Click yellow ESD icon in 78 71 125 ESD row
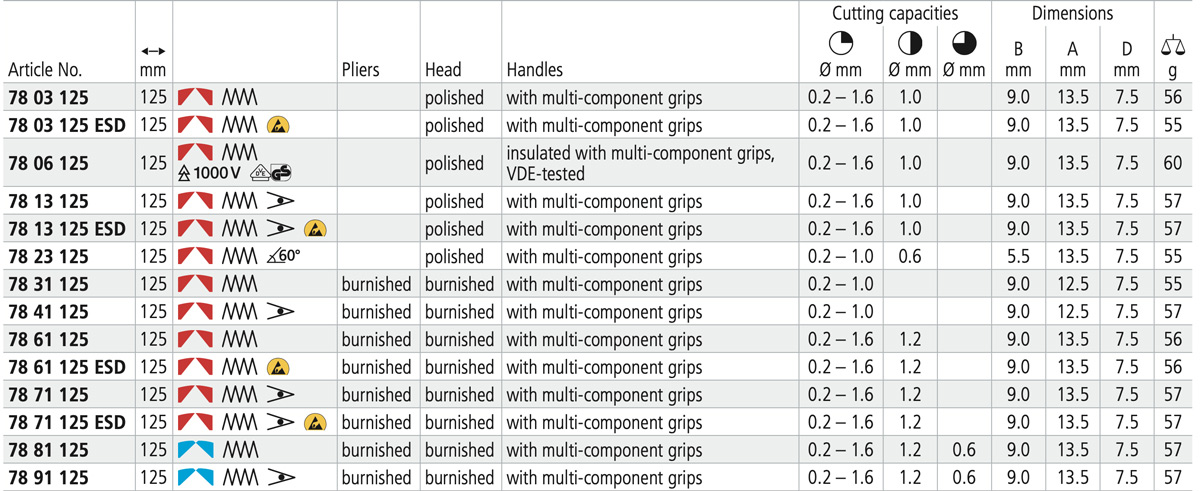 [x=314, y=422]
